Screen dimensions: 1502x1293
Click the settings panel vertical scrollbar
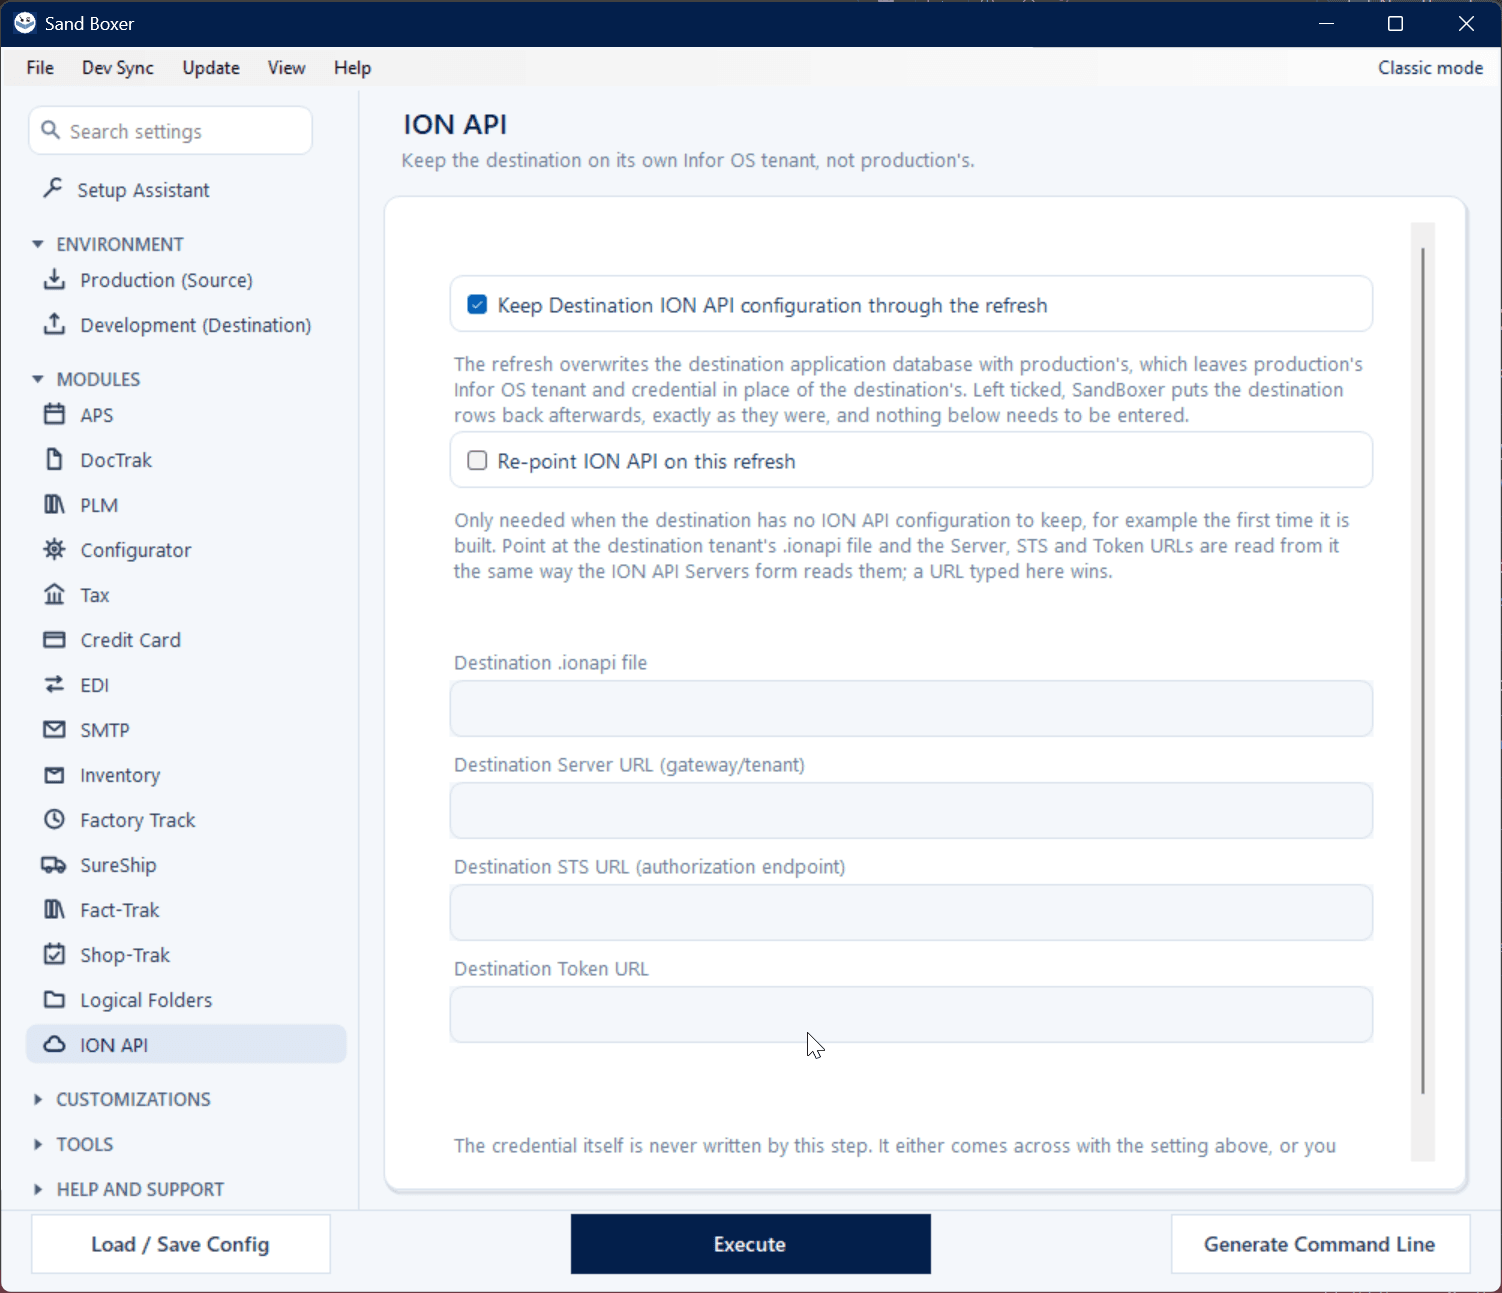tap(1422, 670)
